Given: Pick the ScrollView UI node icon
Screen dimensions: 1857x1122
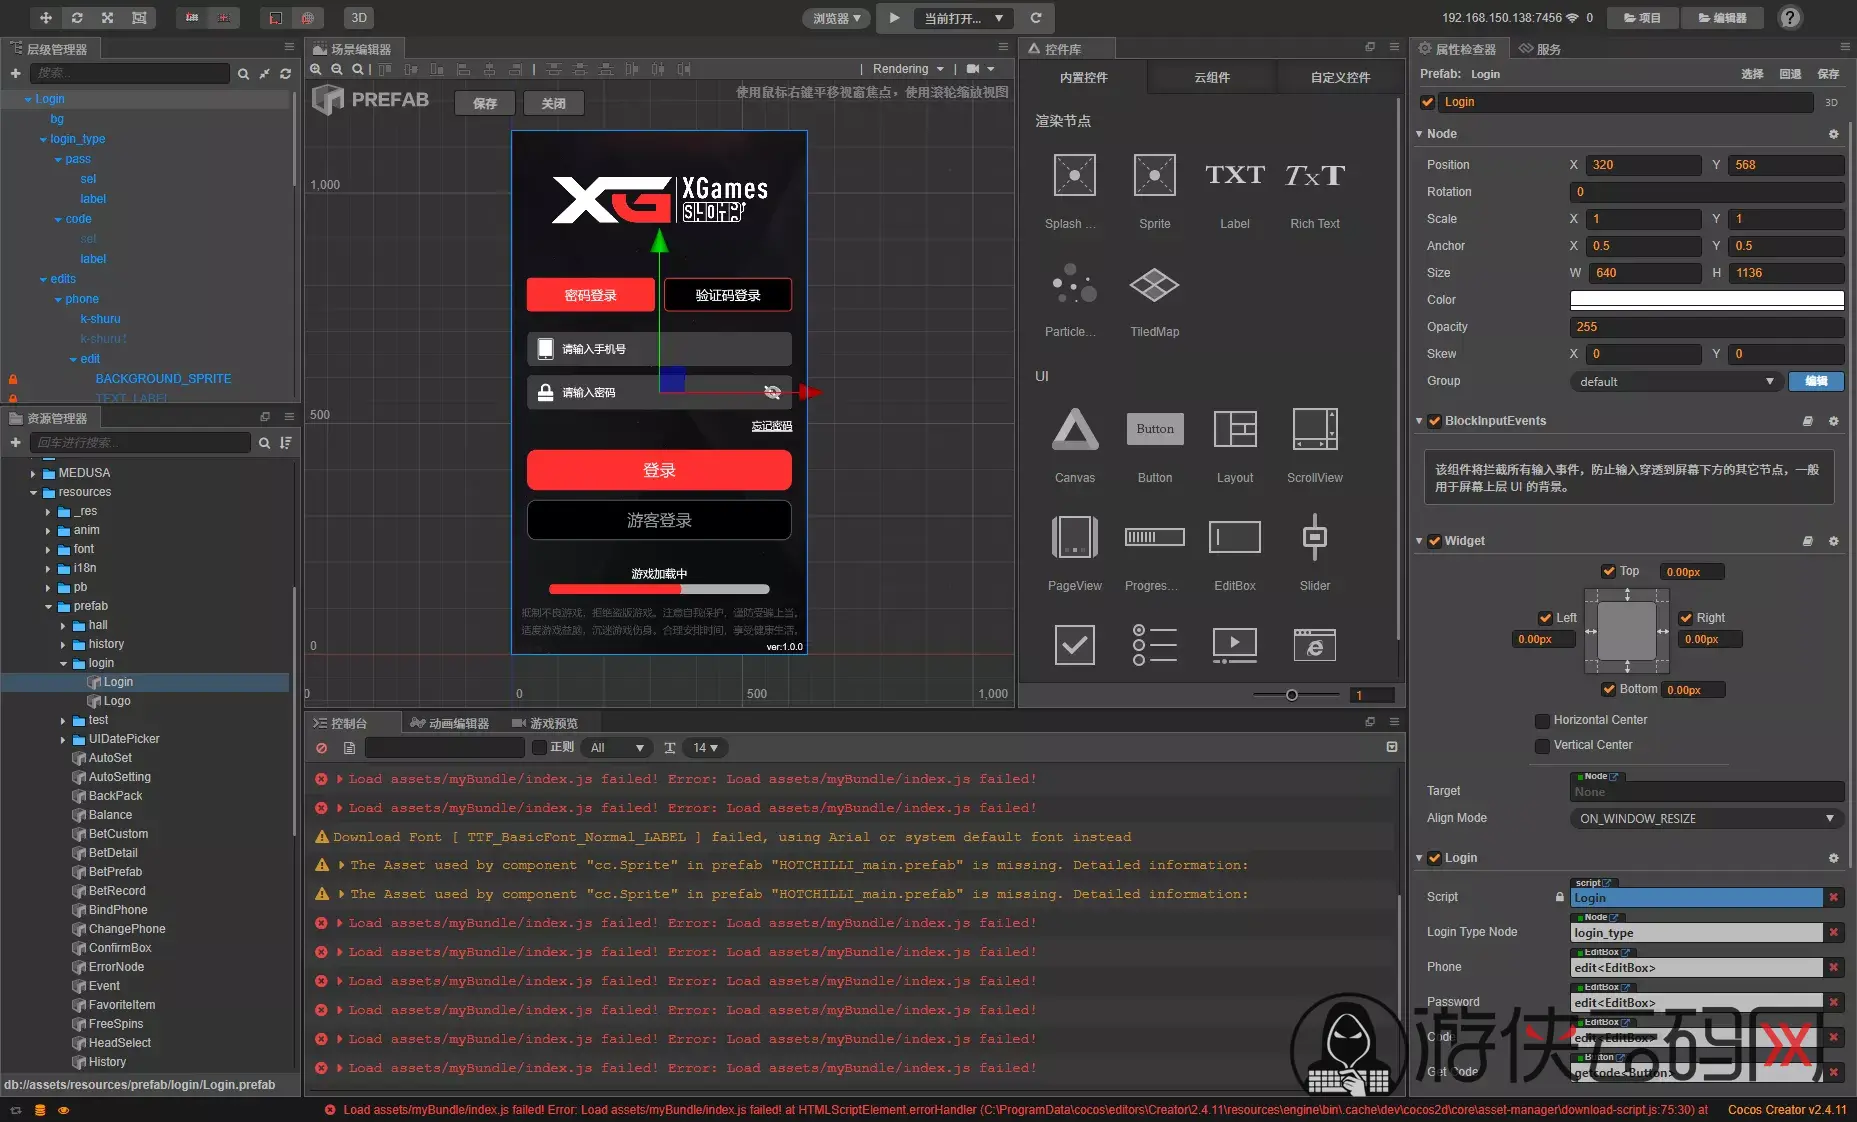Looking at the screenshot, I should pos(1315,429).
